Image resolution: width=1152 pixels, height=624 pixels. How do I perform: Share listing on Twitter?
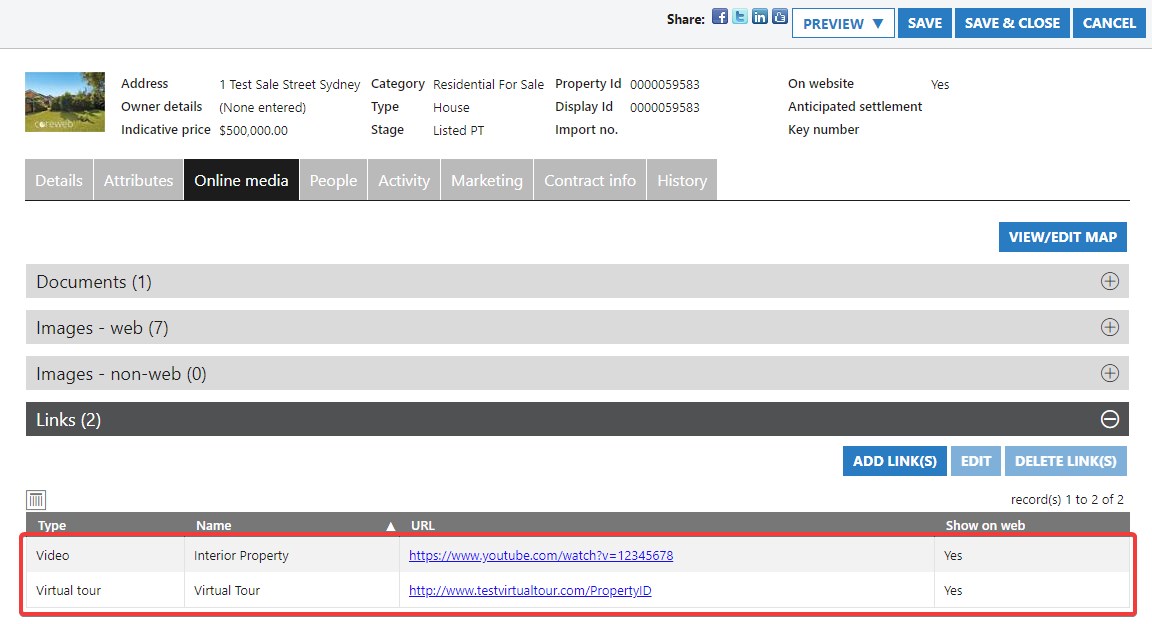pyautogui.click(x=740, y=17)
